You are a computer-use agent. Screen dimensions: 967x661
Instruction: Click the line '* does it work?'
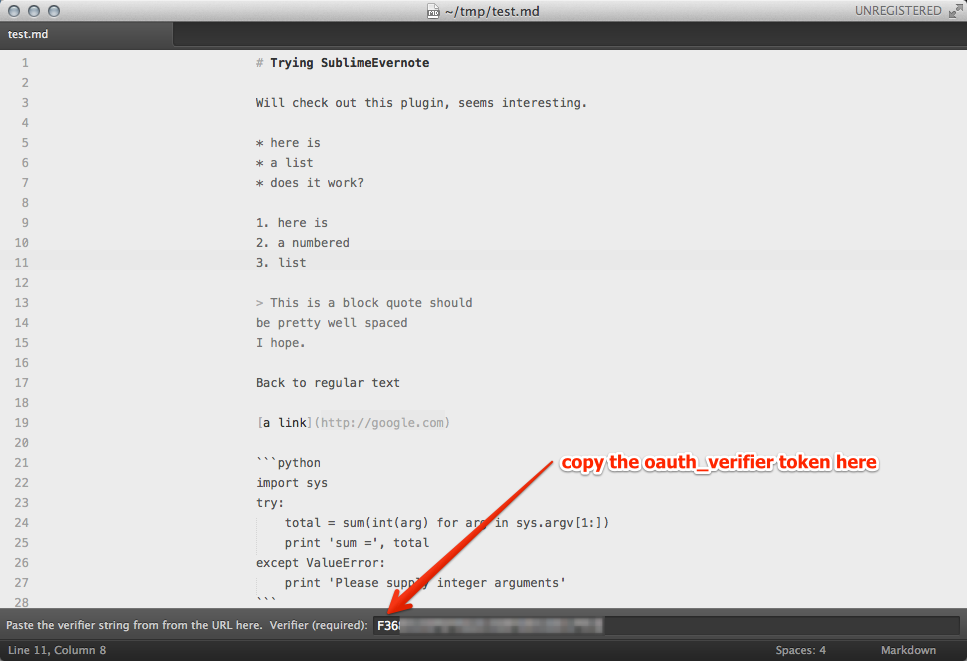(310, 183)
